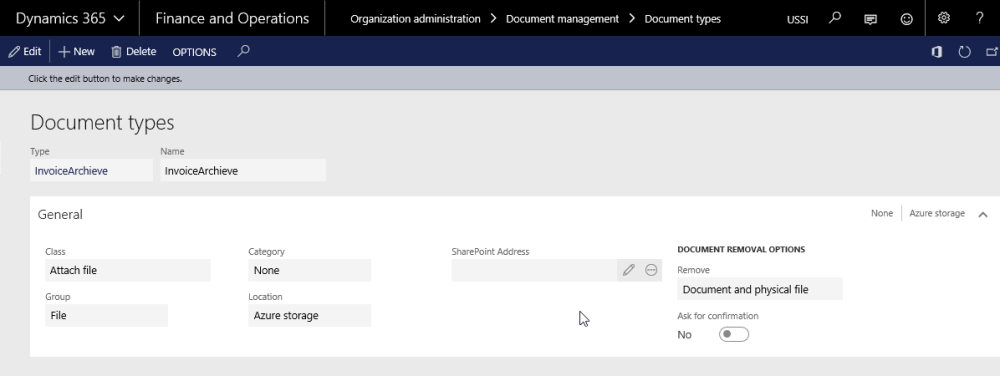Toggle Ask for confirmation switch

pos(733,335)
